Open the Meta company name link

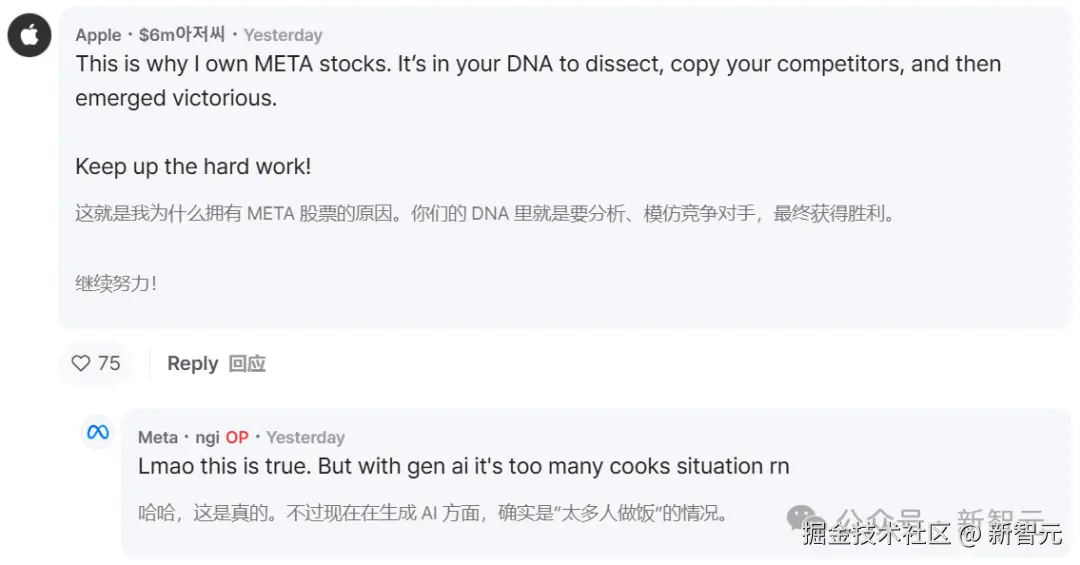[157, 437]
